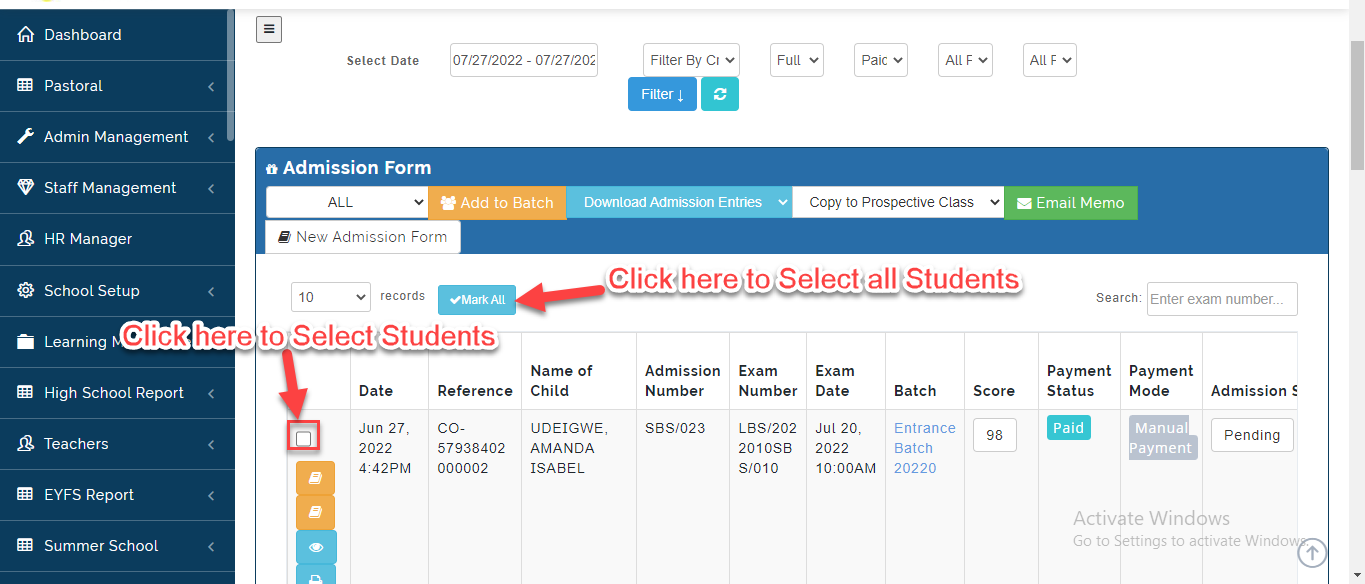Open the Summer School menu
The height and width of the screenshot is (584, 1365).
coord(115,546)
